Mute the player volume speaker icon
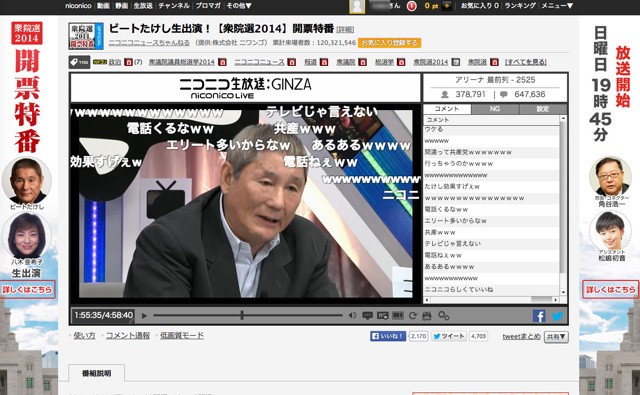This screenshot has width=640, height=395. [x=352, y=315]
